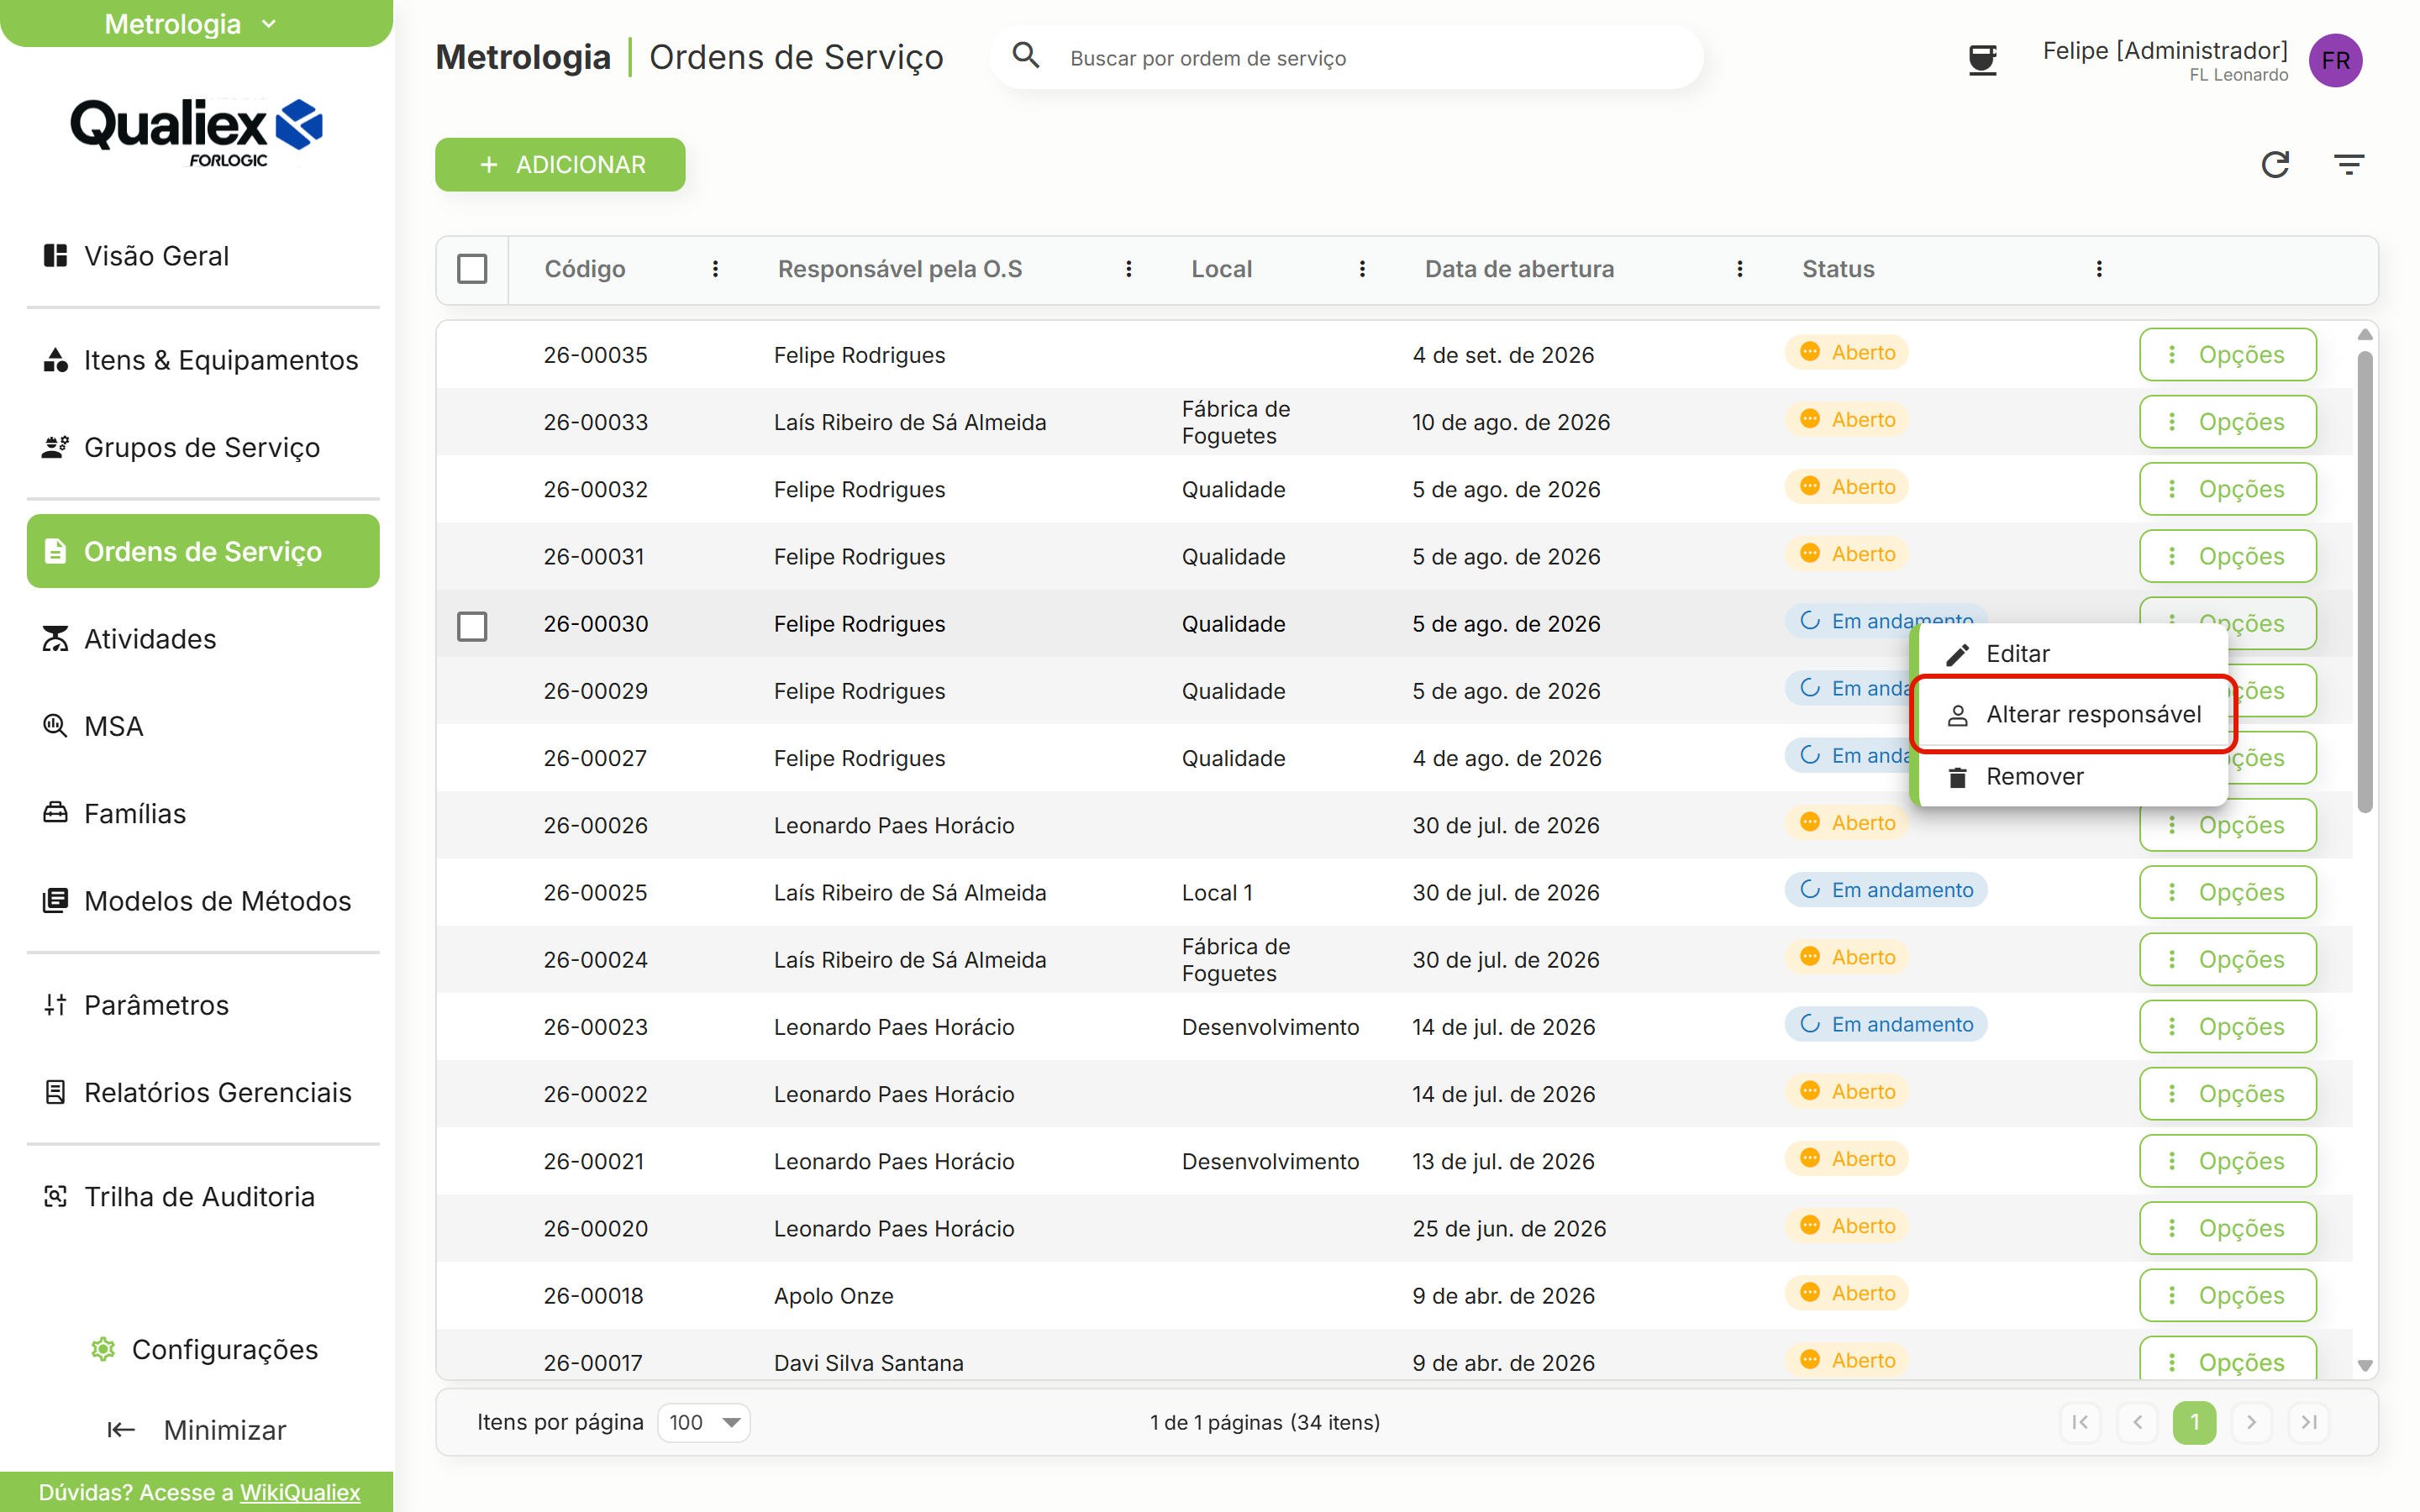Image resolution: width=2420 pixels, height=1512 pixels.
Task: Click Em andamento status for 26-00025
Action: pyautogui.click(x=1885, y=890)
